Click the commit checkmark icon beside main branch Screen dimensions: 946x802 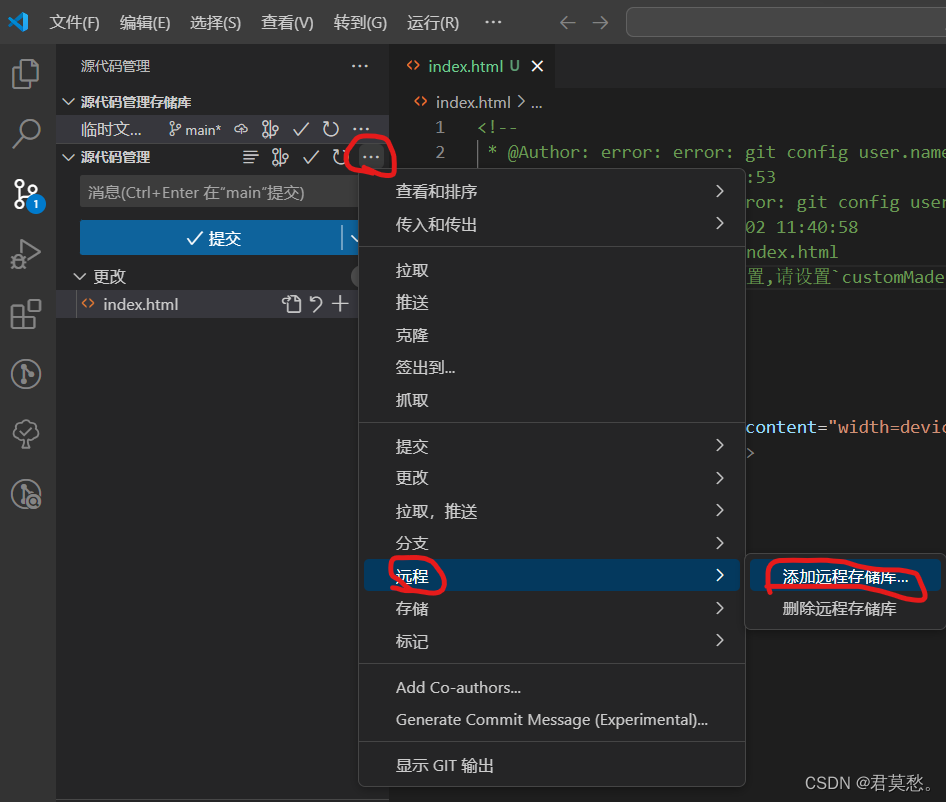(x=300, y=128)
